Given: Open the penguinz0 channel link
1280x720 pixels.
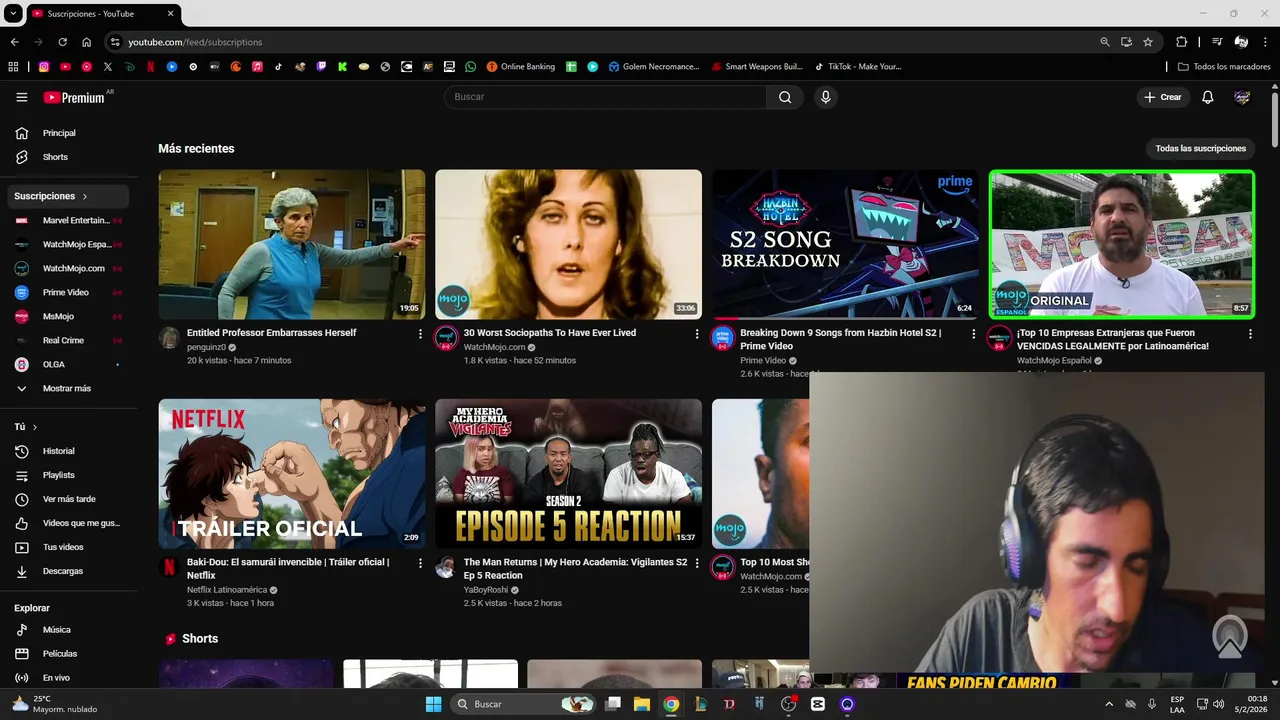Looking at the screenshot, I should pyautogui.click(x=206, y=347).
